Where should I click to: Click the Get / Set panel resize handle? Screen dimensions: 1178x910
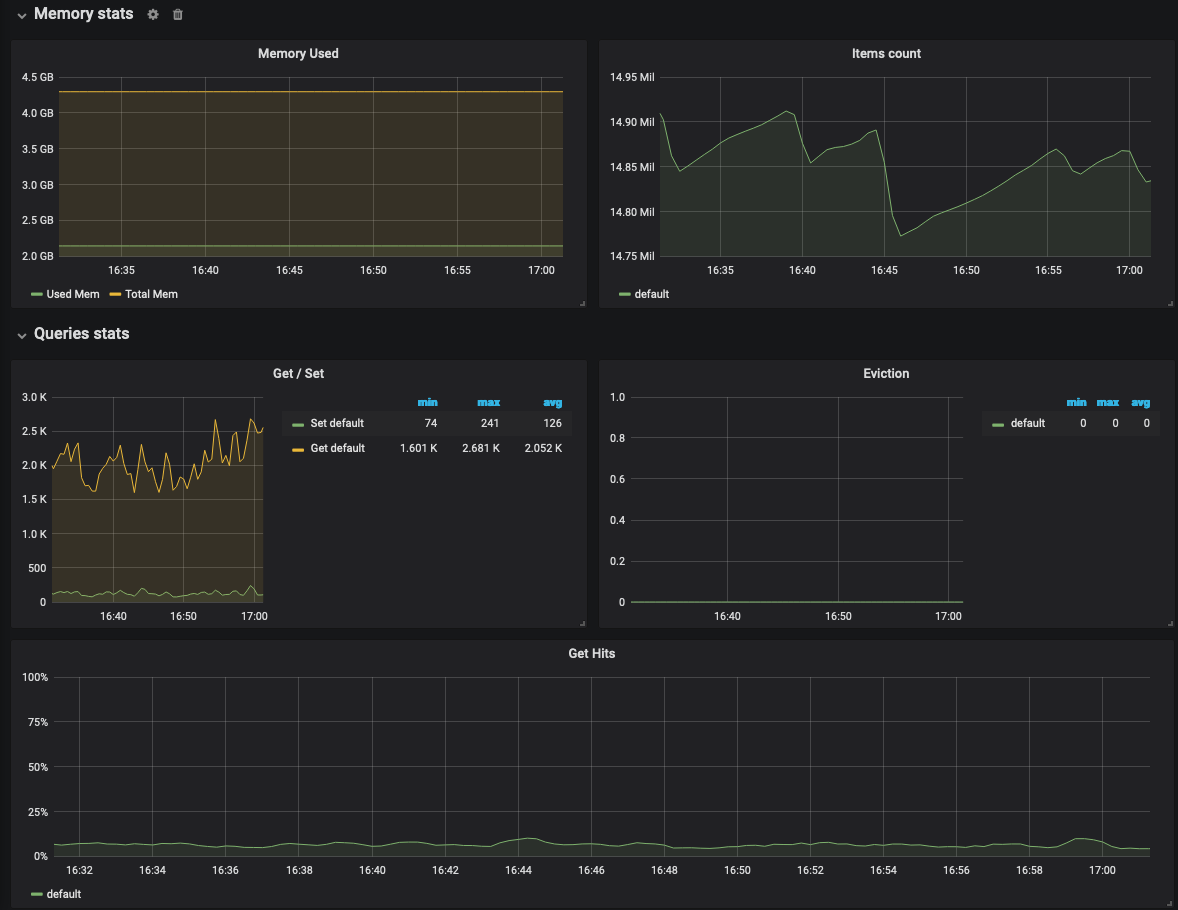[x=582, y=623]
